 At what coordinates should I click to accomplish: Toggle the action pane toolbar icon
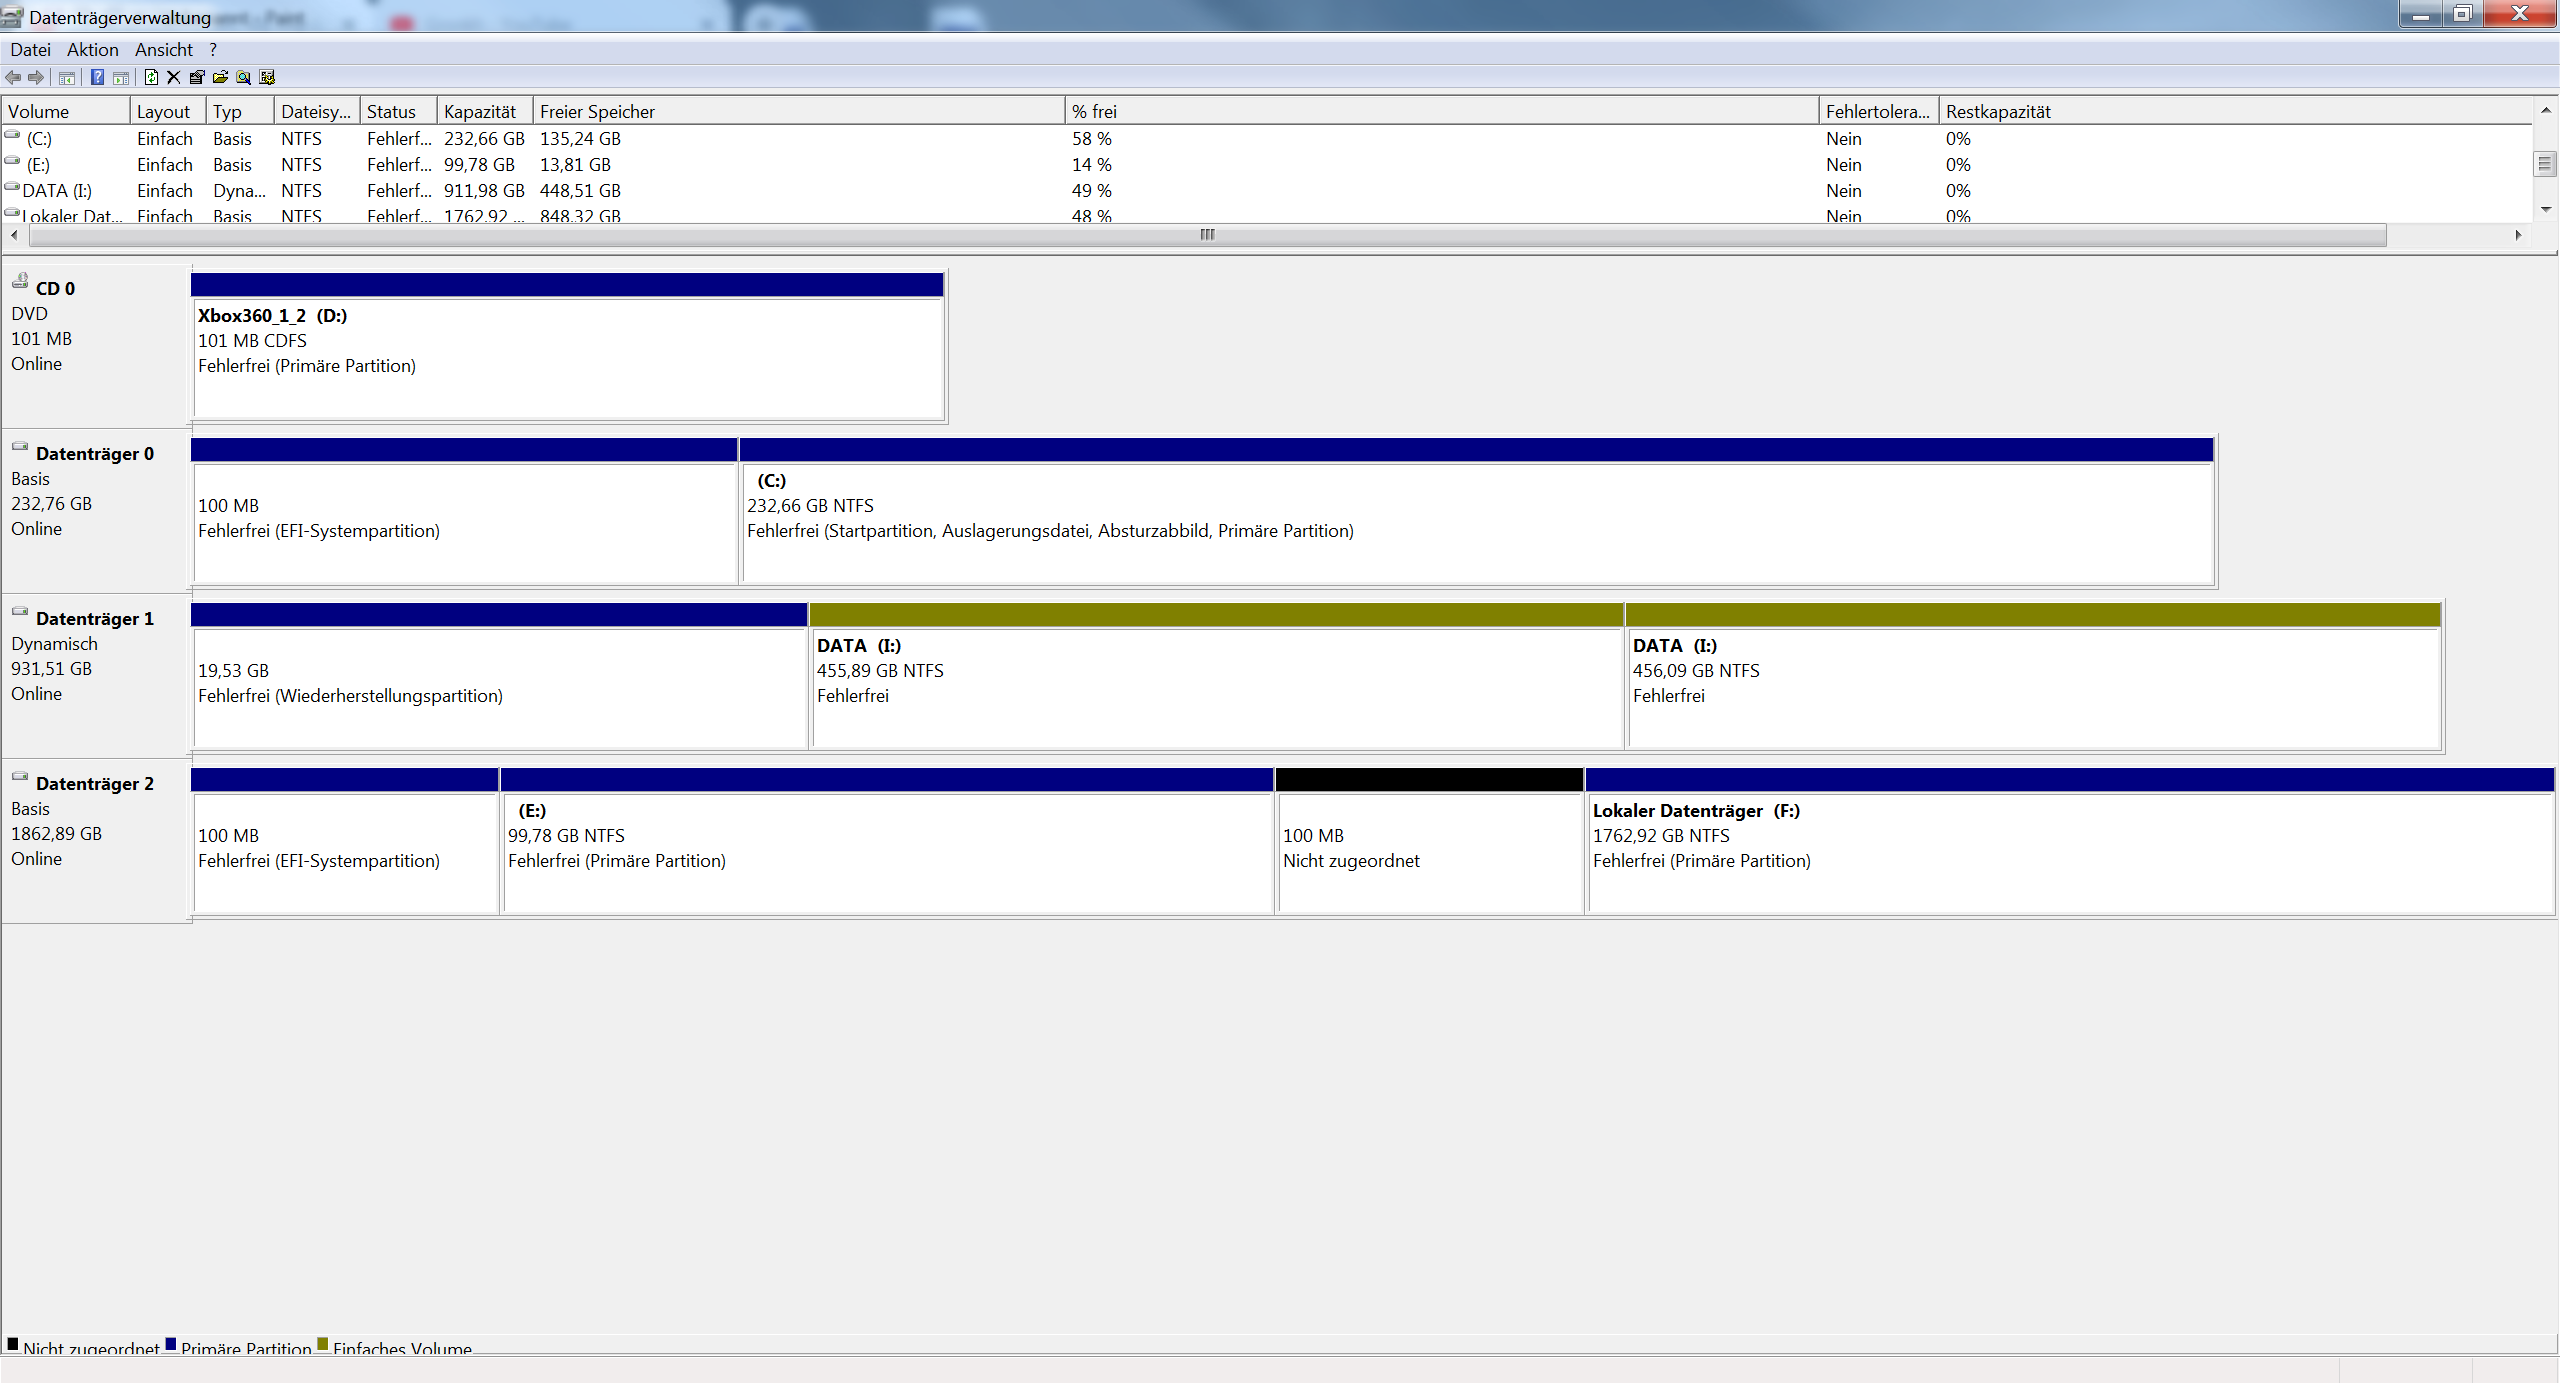pyautogui.click(x=121, y=77)
